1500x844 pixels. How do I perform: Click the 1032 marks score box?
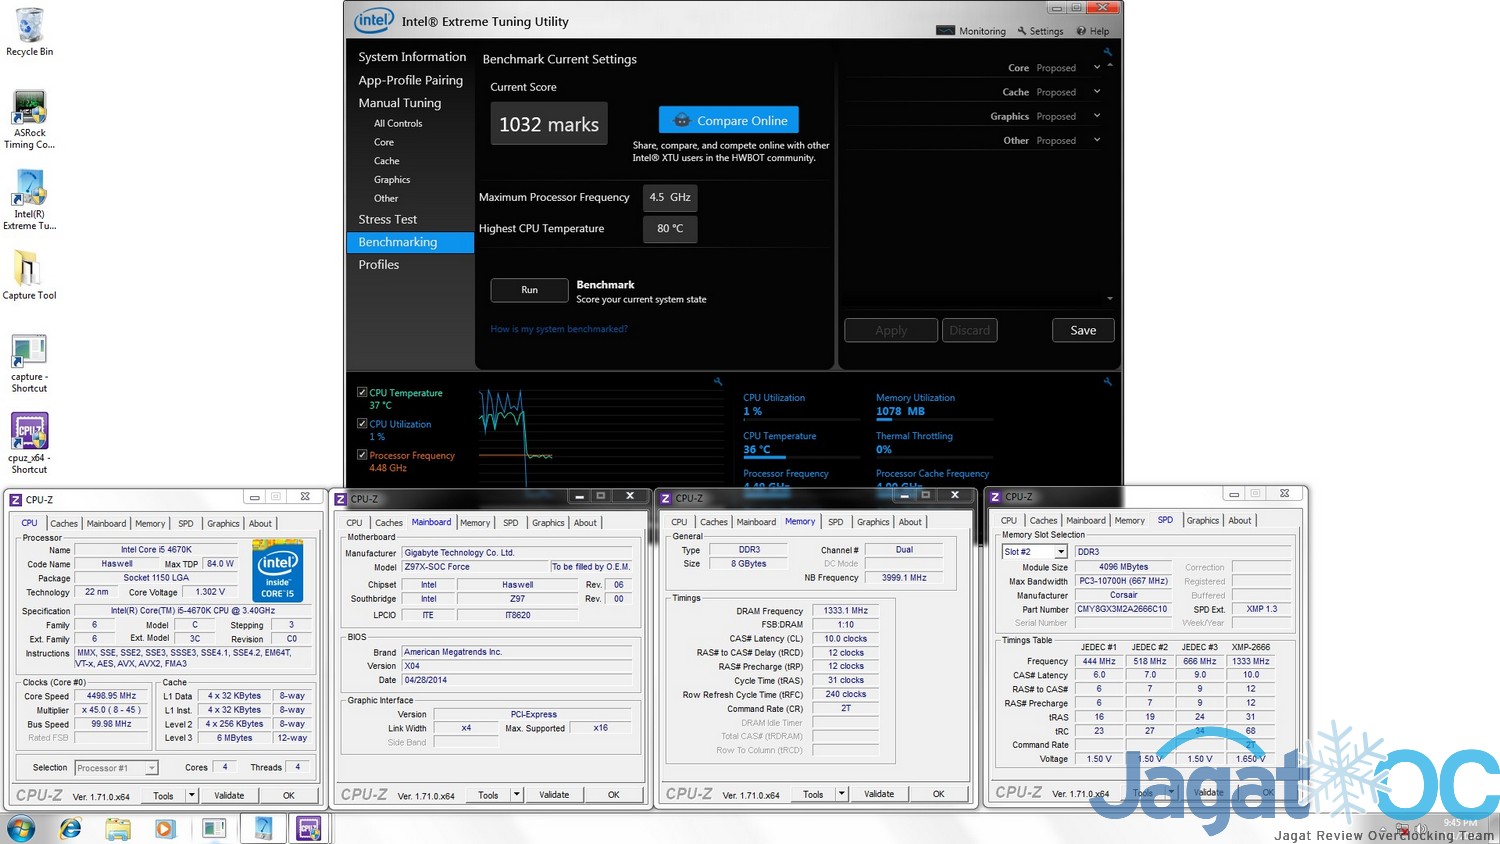click(549, 124)
